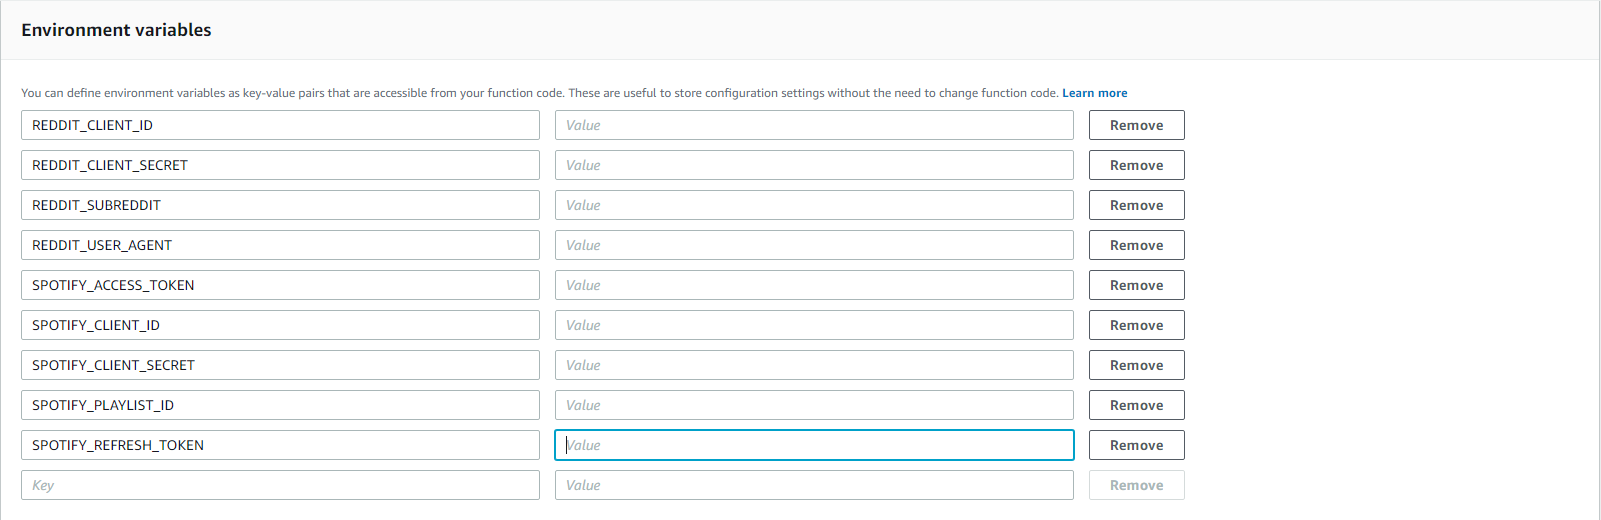
Task: Focus the value field for SPOTIFY_PLAYLIST_ID
Action: click(x=814, y=405)
